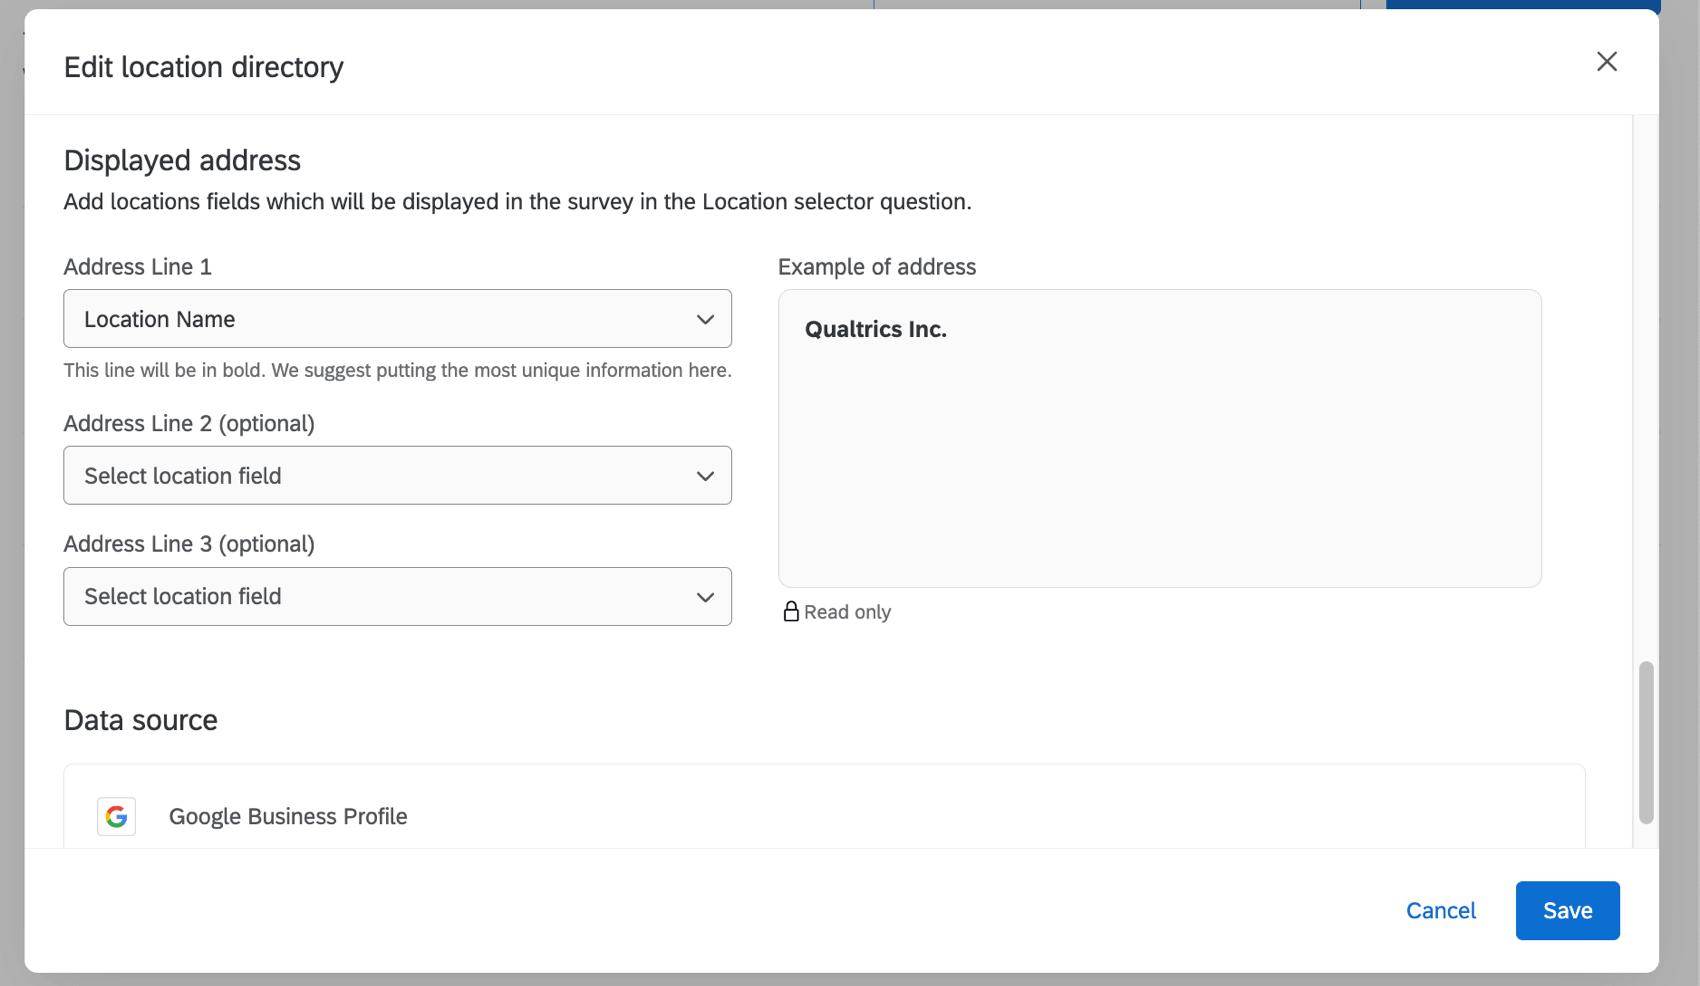Click the Data source section heading
1700x986 pixels.
coord(140,719)
